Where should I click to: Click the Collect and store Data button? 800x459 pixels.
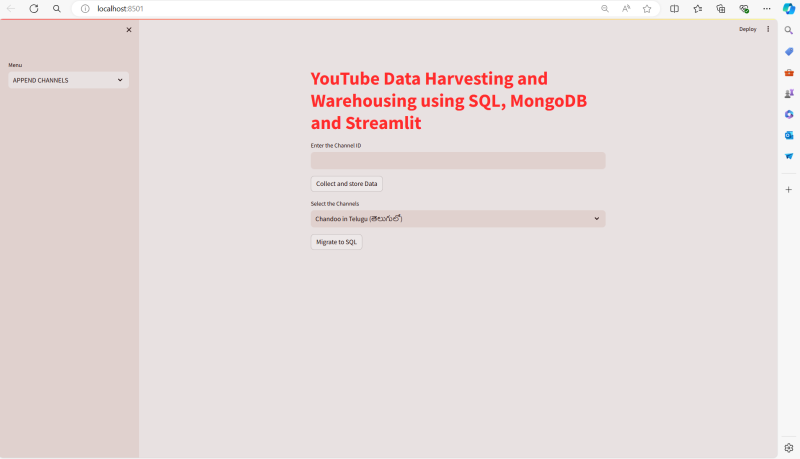click(x=346, y=184)
